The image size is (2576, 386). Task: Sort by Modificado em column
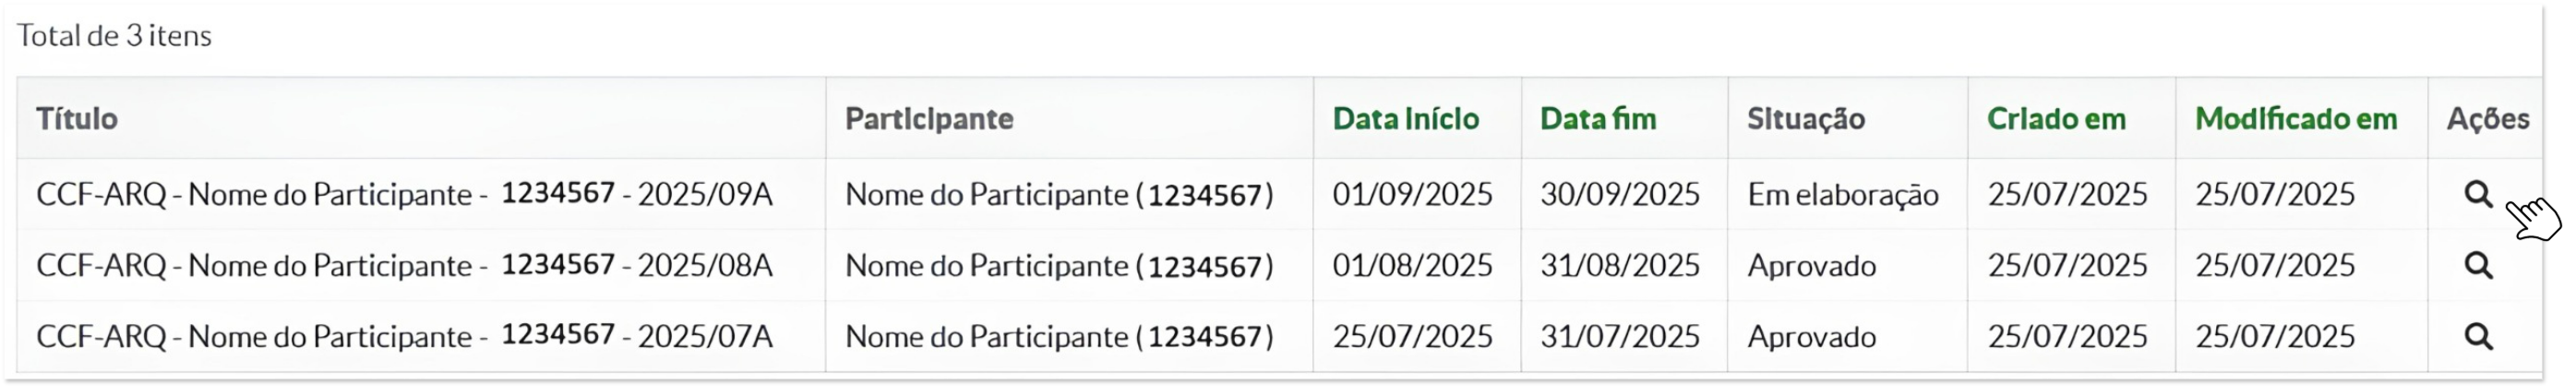click(2296, 119)
